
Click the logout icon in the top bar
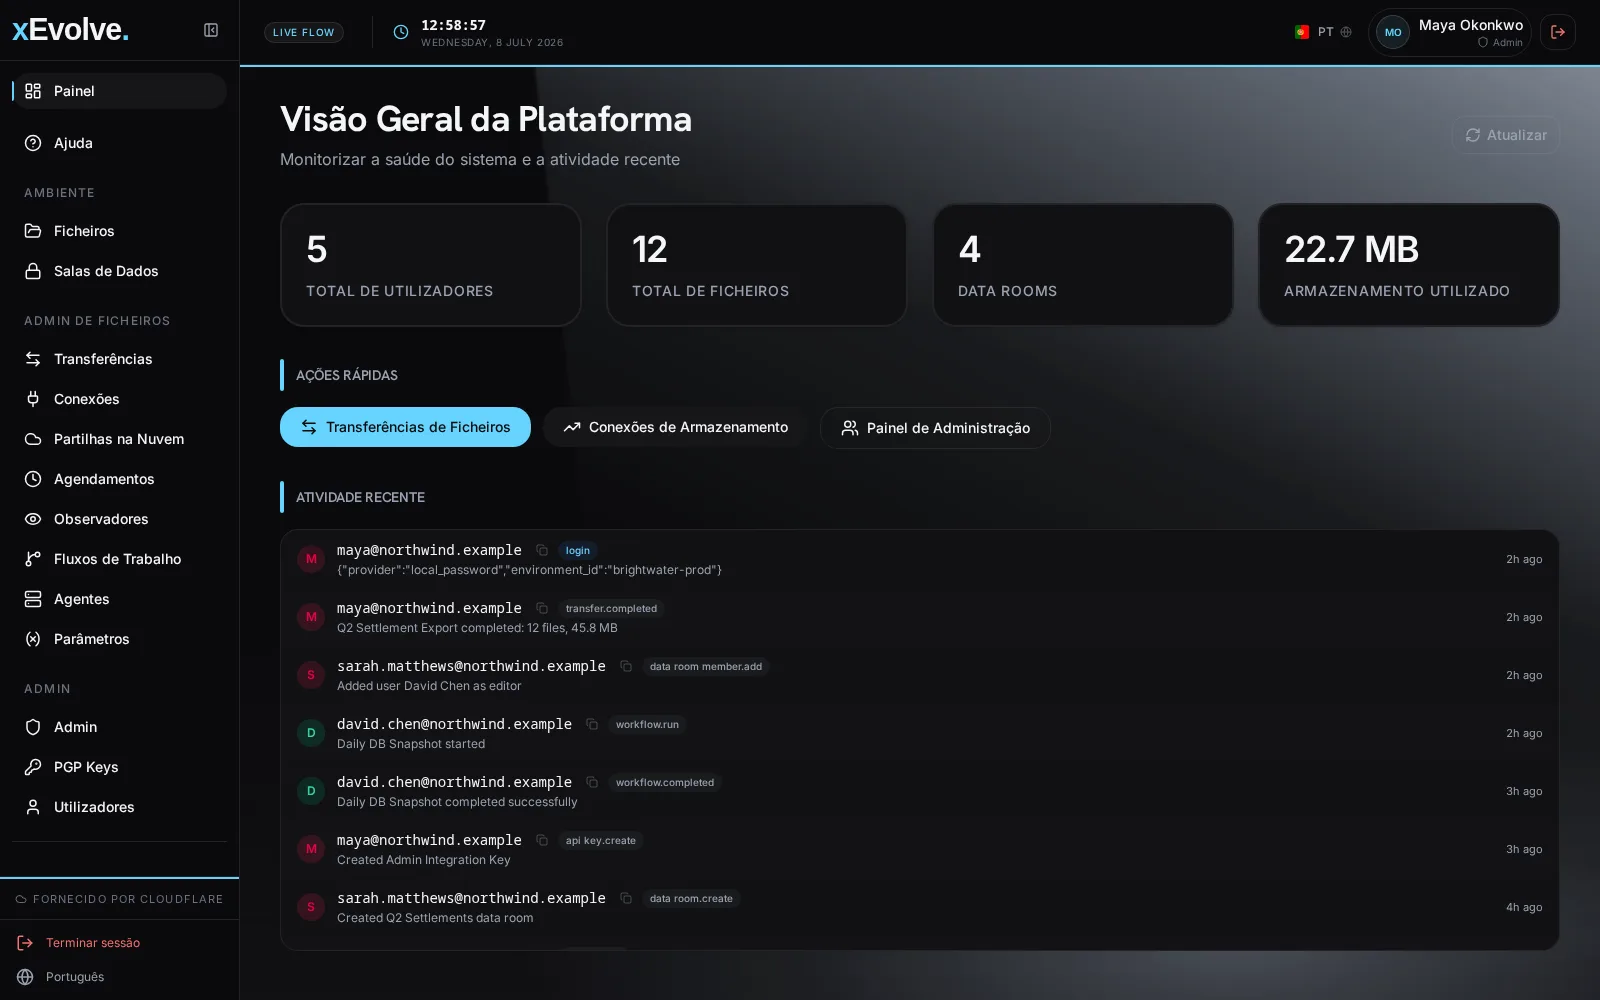coord(1558,32)
